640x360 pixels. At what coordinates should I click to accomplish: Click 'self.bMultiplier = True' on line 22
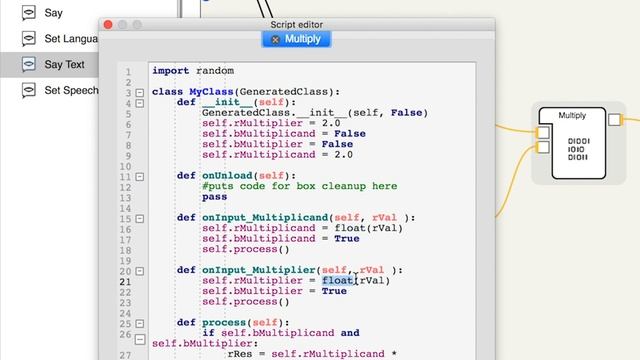(274, 291)
